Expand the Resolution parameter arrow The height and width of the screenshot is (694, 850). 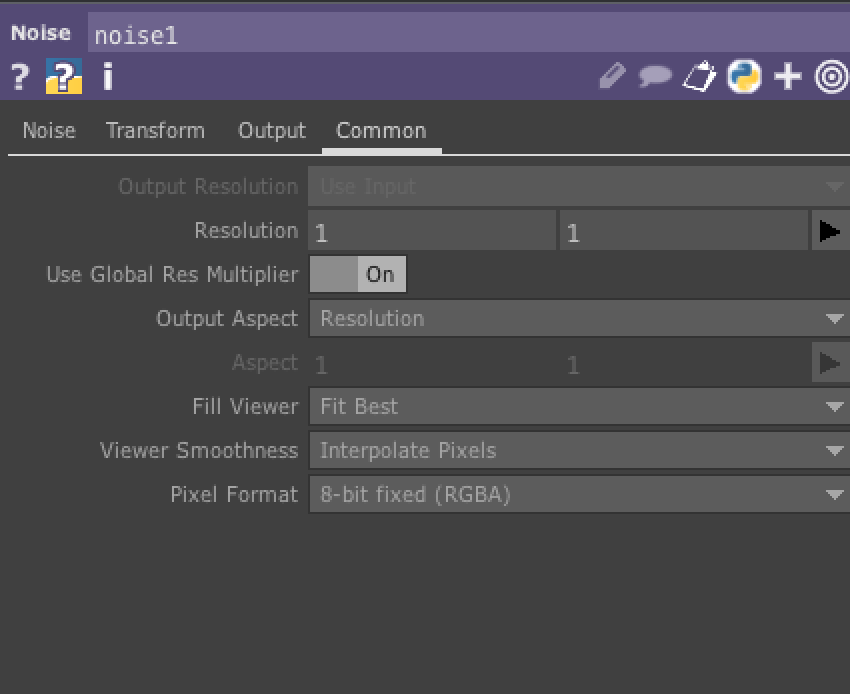tap(829, 231)
